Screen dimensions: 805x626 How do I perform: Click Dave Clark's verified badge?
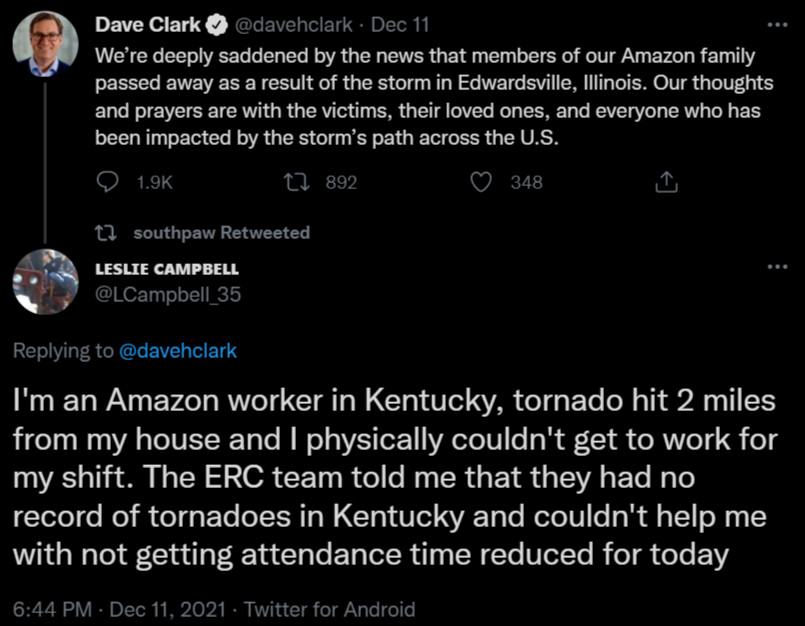click(214, 24)
